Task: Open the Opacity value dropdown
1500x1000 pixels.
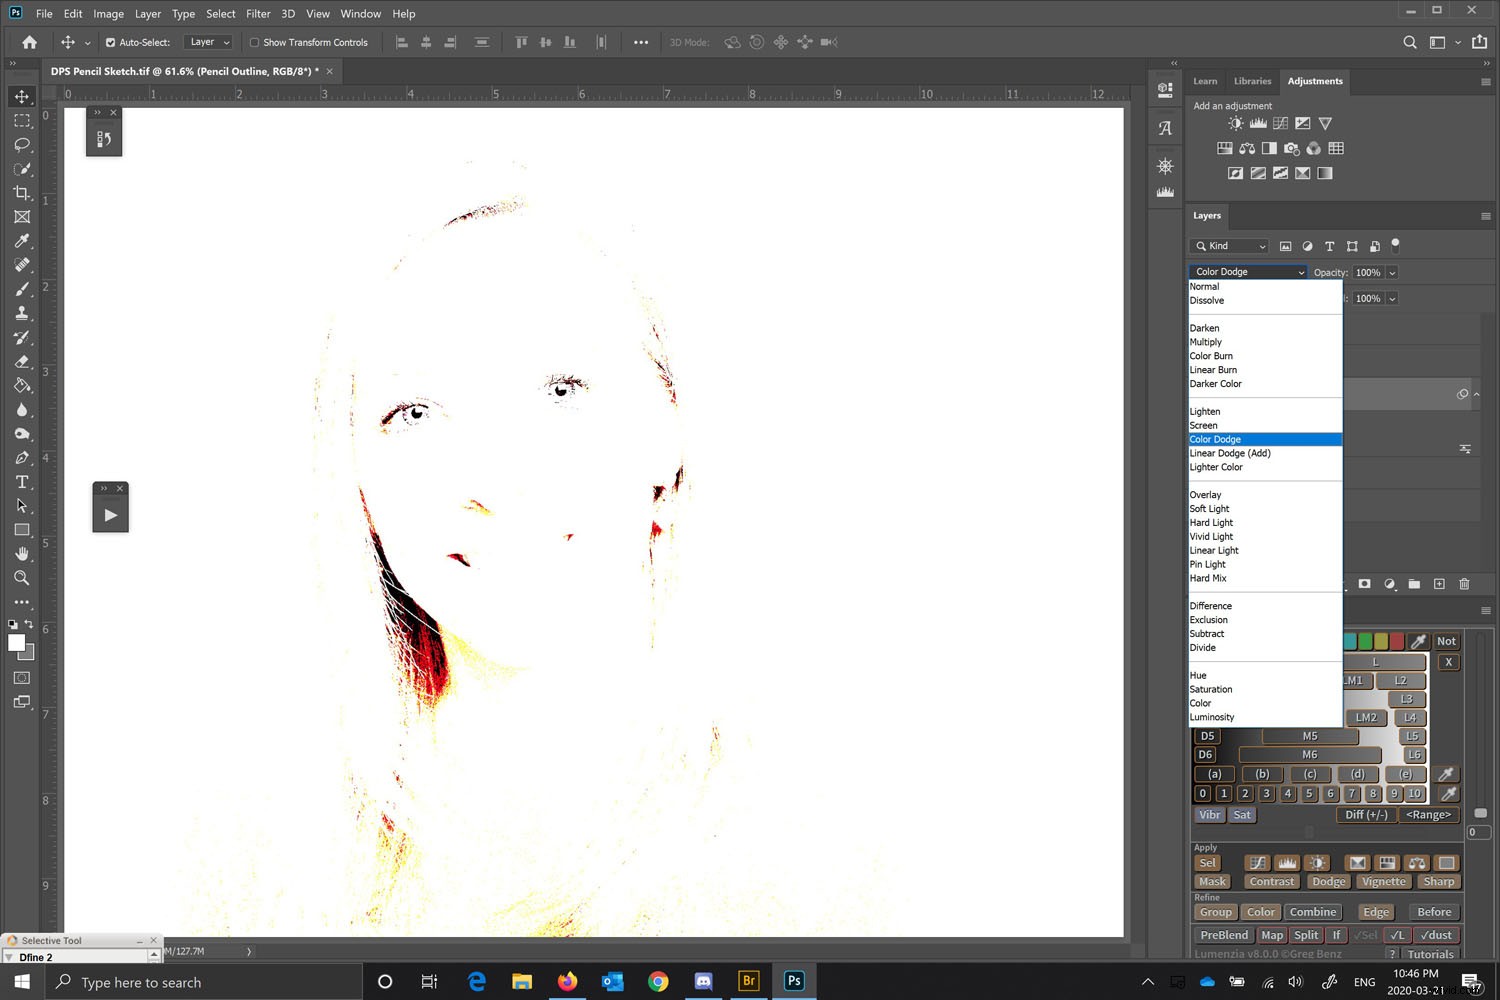Action: tap(1392, 272)
